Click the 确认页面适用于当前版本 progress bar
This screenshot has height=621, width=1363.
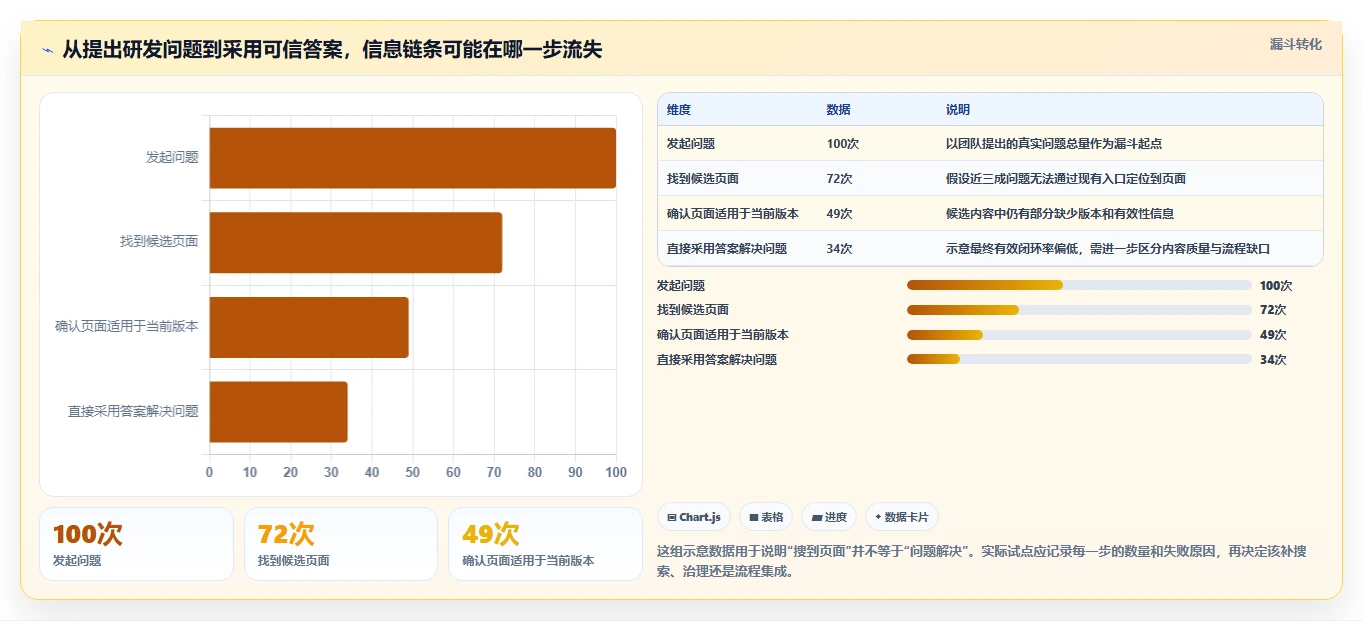1079,335
